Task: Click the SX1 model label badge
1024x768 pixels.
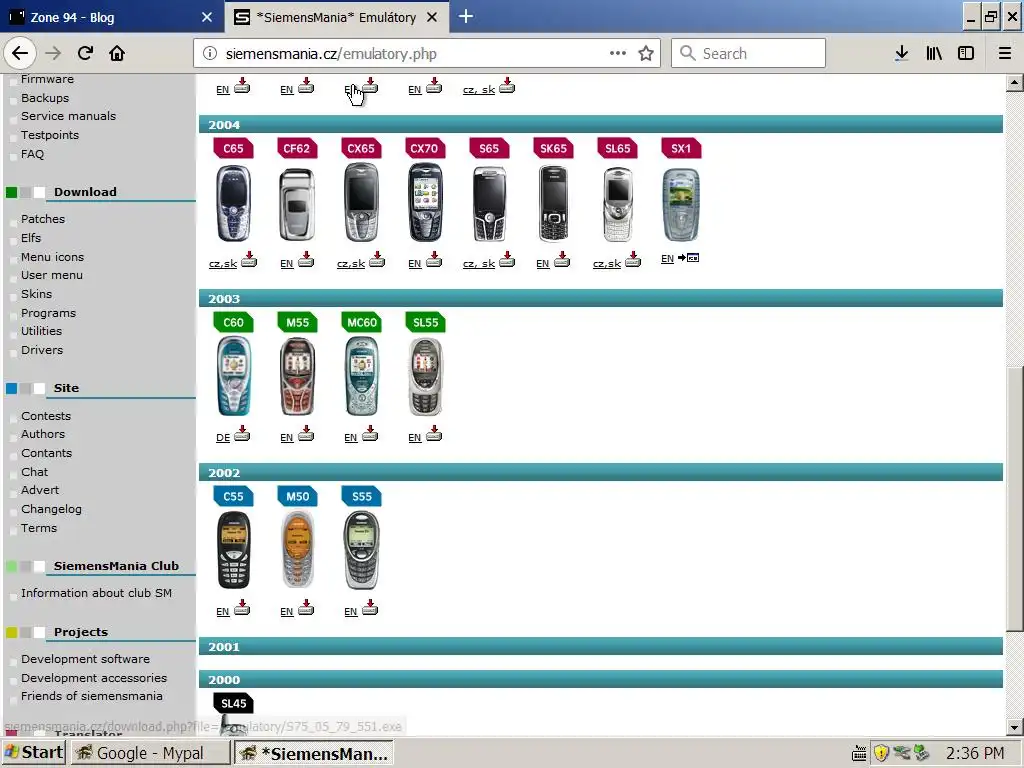Action: click(681, 148)
